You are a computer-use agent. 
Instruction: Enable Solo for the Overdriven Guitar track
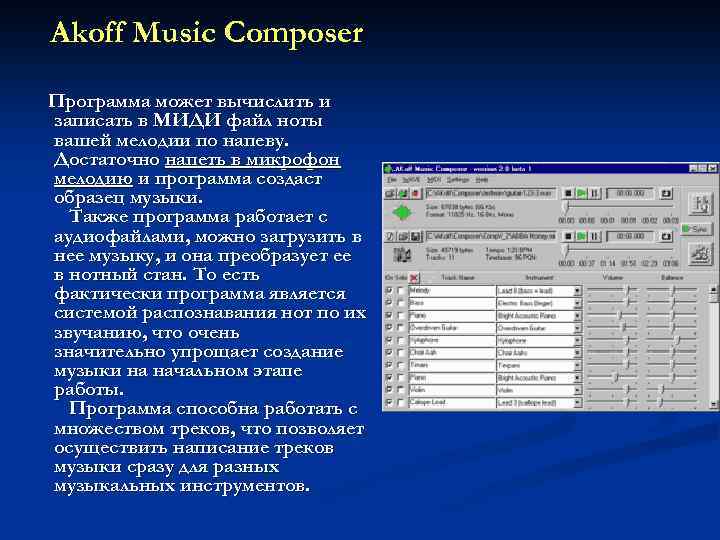click(401, 328)
